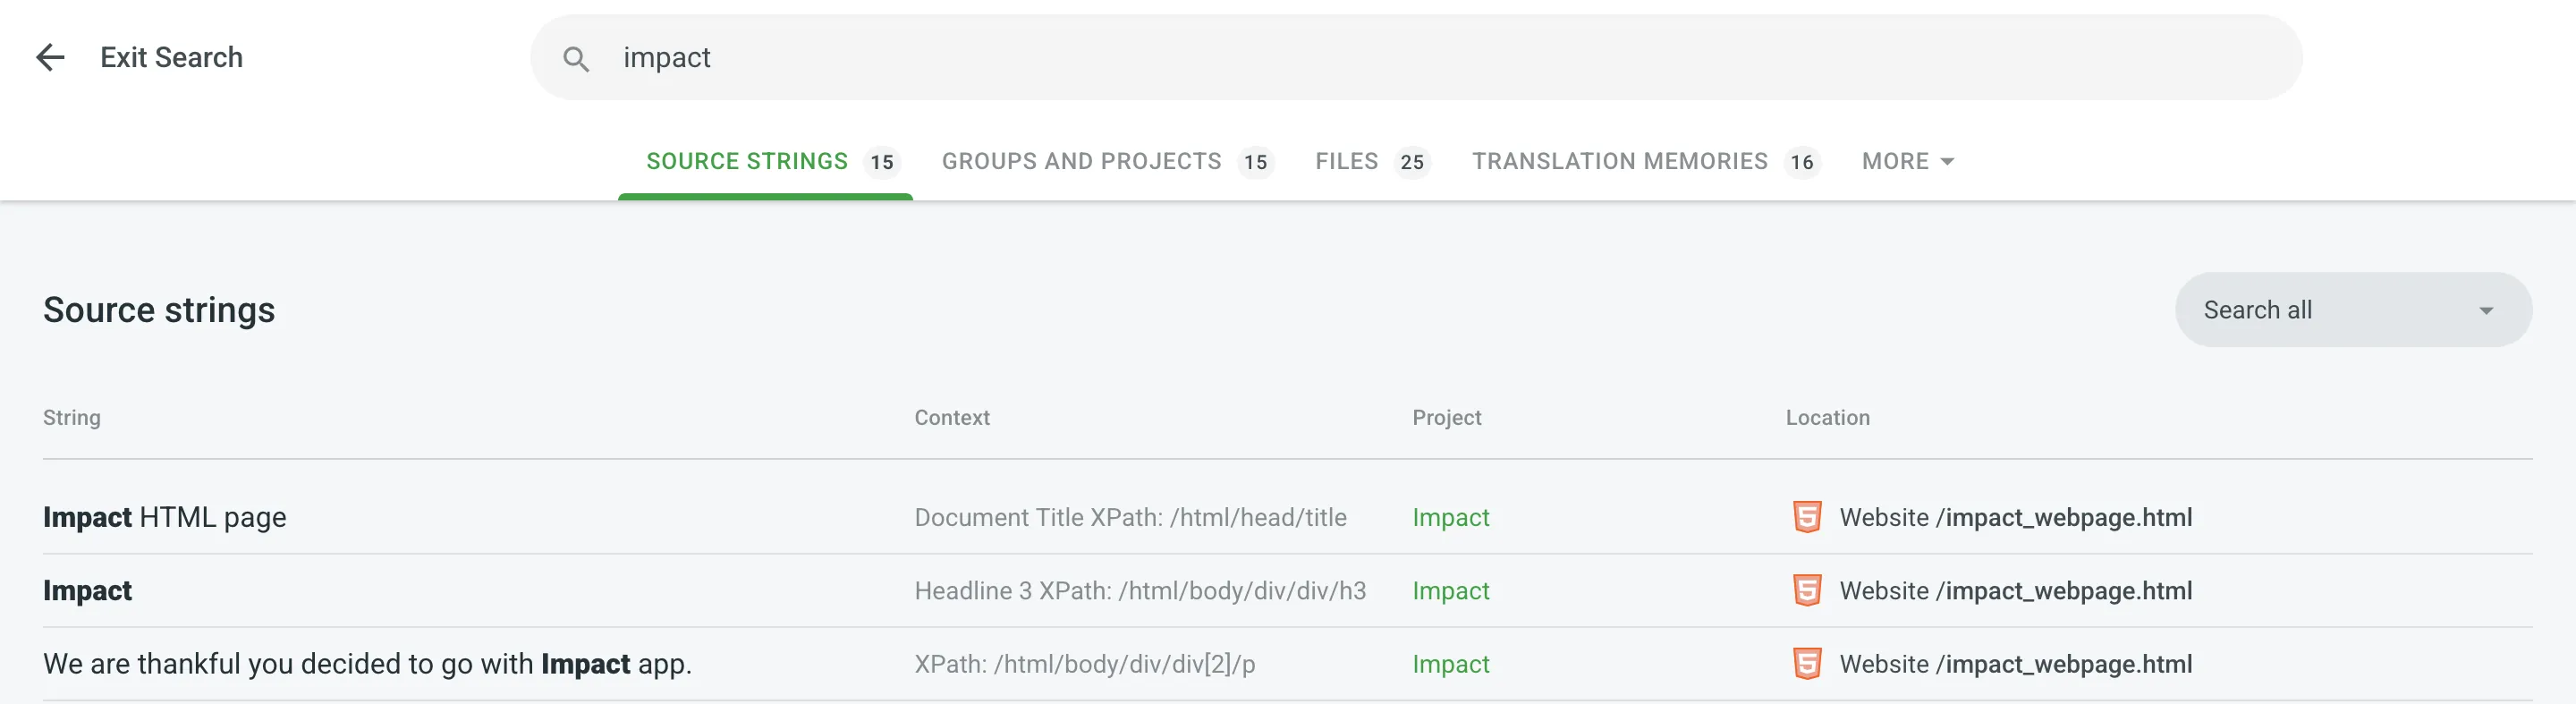Viewport: 2576px width, 704px height.
Task: Click the Search all dropdown arrow
Action: click(2485, 311)
